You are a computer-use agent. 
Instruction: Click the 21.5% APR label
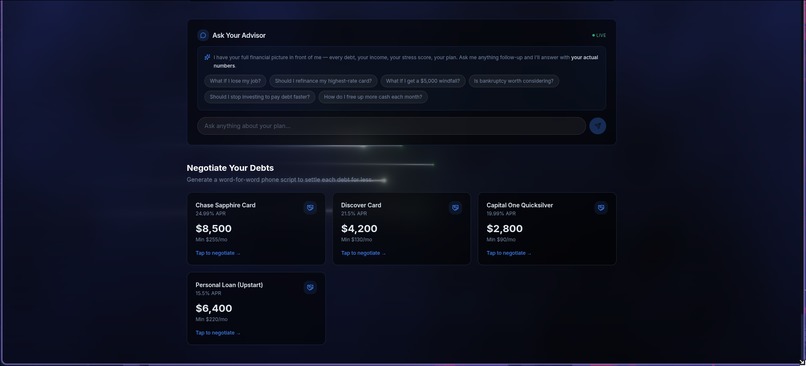click(354, 214)
